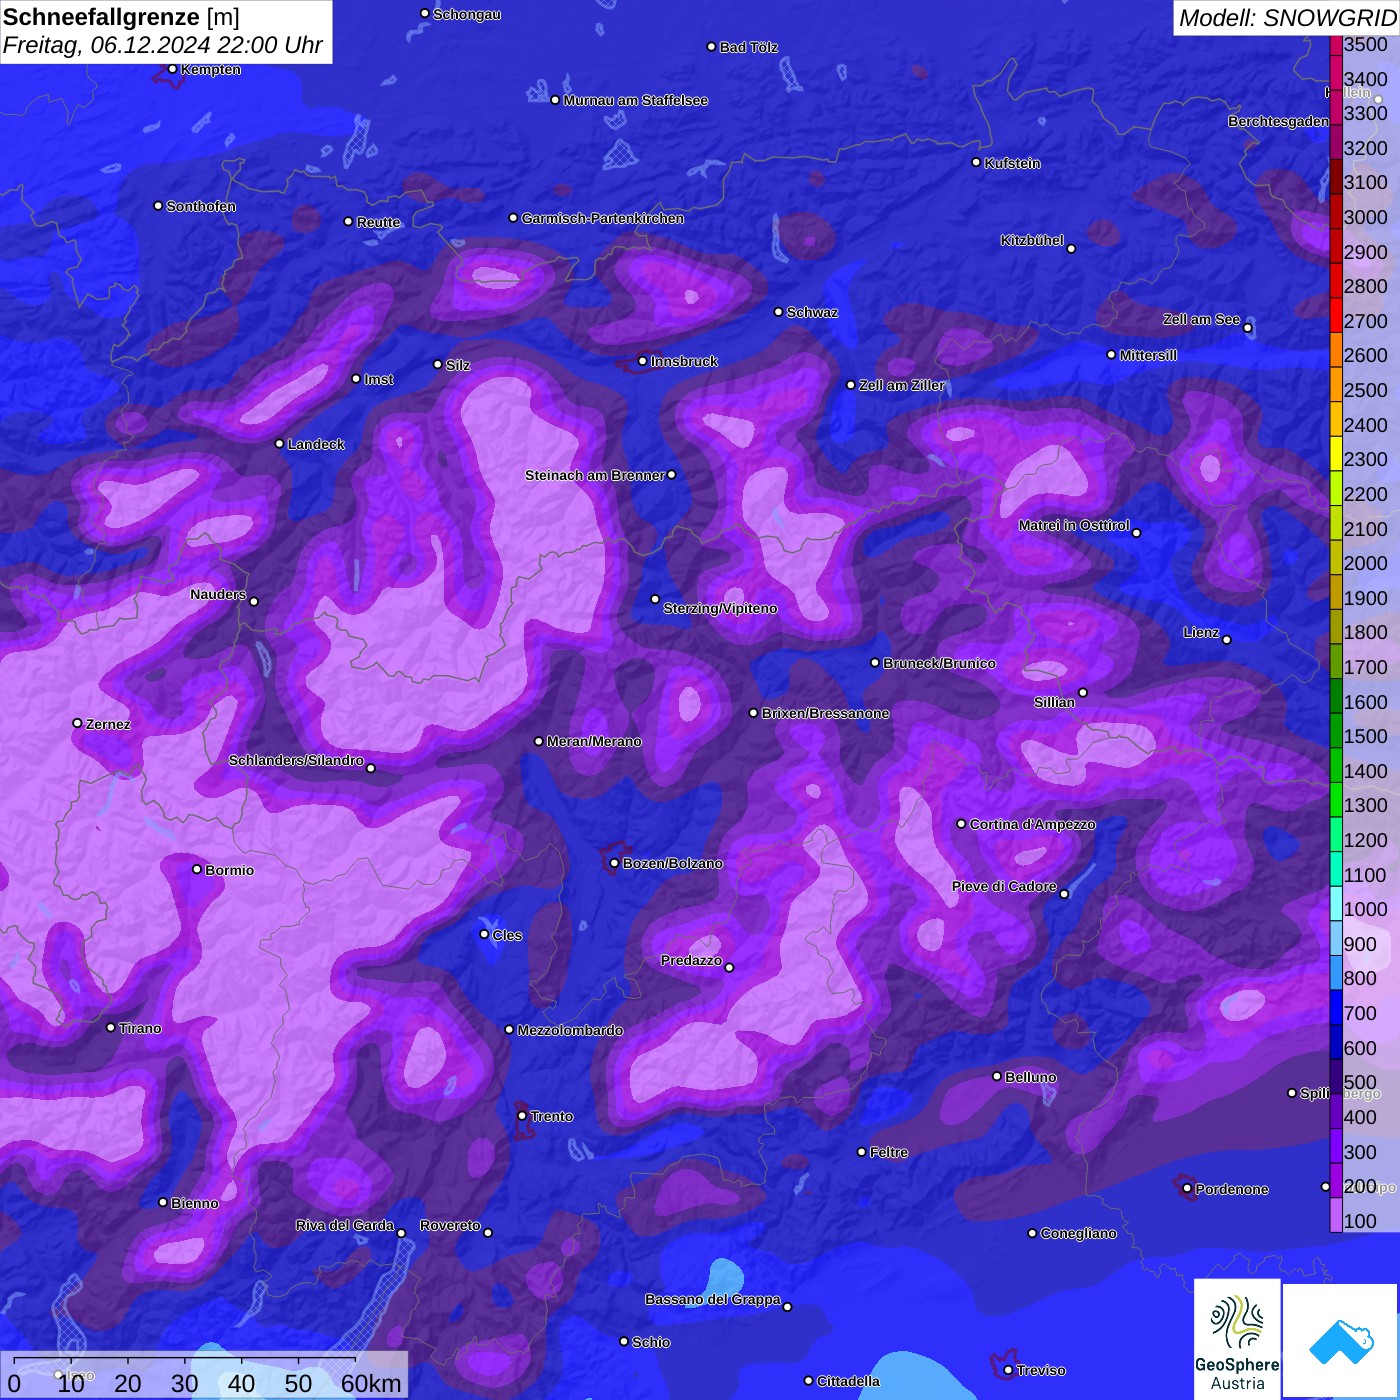Viewport: 1400px width, 1400px height.
Task: Click the Mezzolombardo place name
Action: pos(570,1030)
